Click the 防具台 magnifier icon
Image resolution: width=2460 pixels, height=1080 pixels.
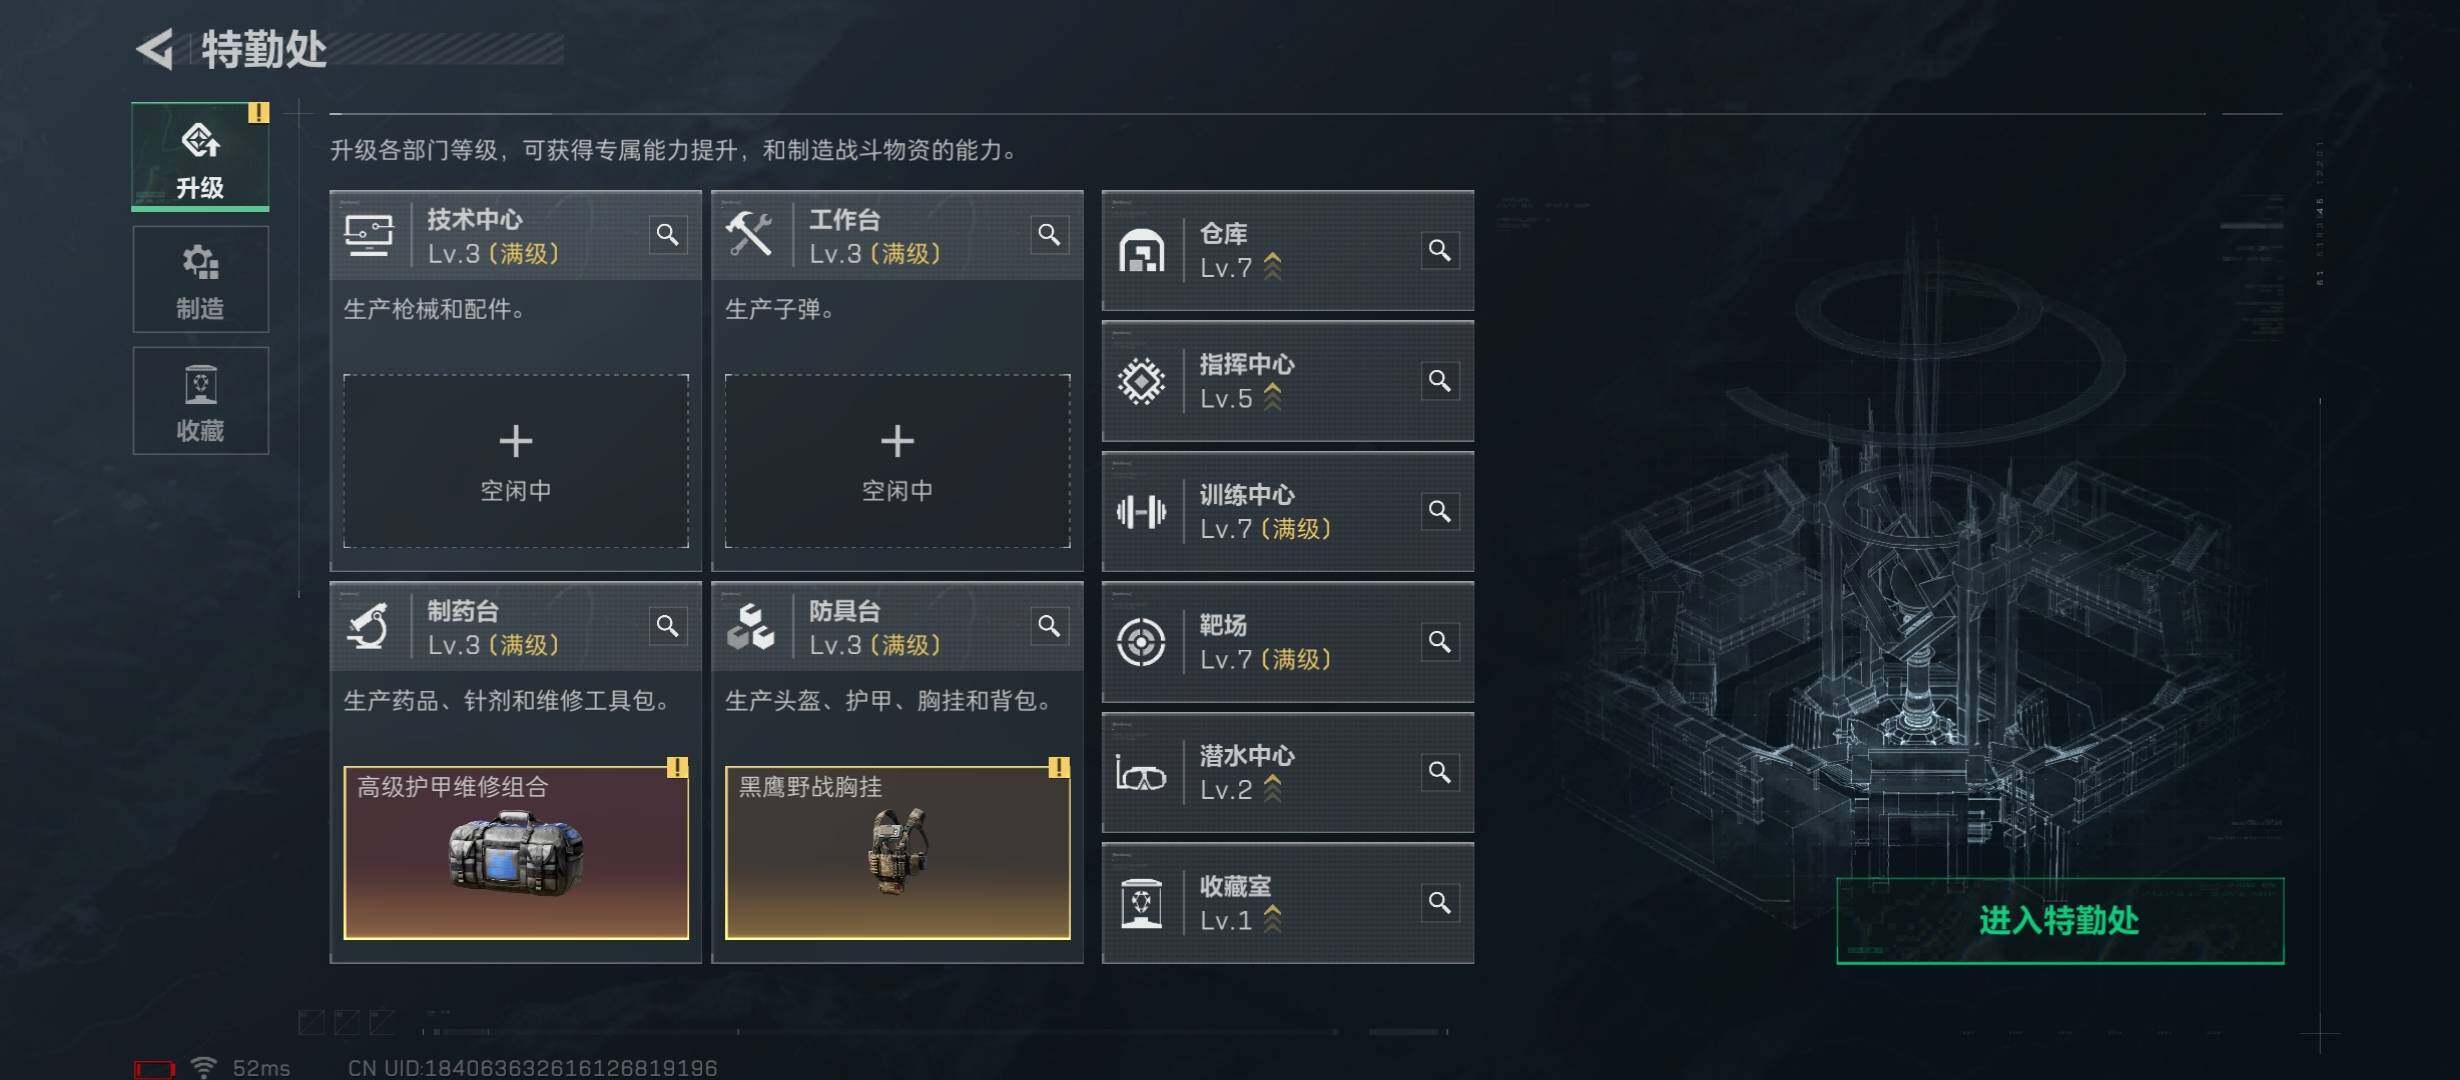1049,626
